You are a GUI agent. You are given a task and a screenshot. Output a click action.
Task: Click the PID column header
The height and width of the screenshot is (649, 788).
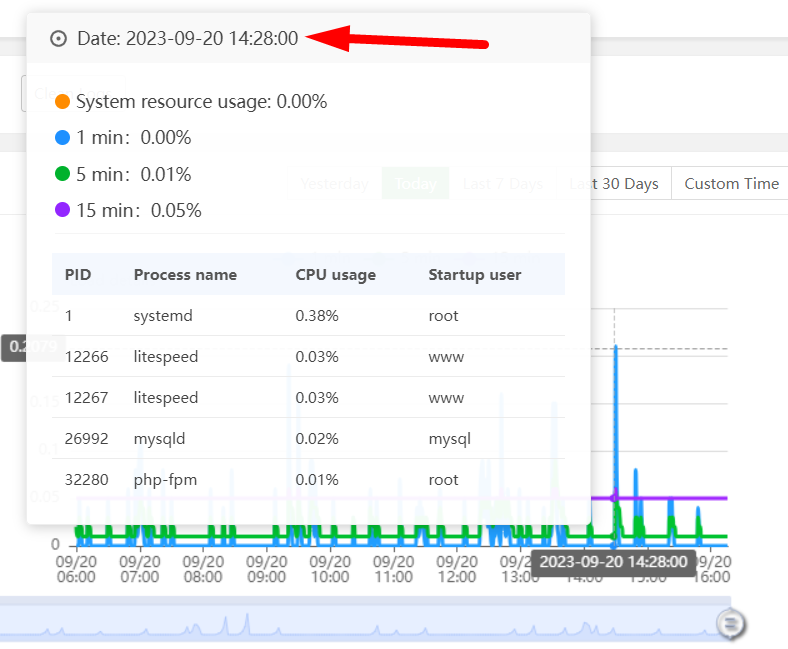tap(78, 274)
